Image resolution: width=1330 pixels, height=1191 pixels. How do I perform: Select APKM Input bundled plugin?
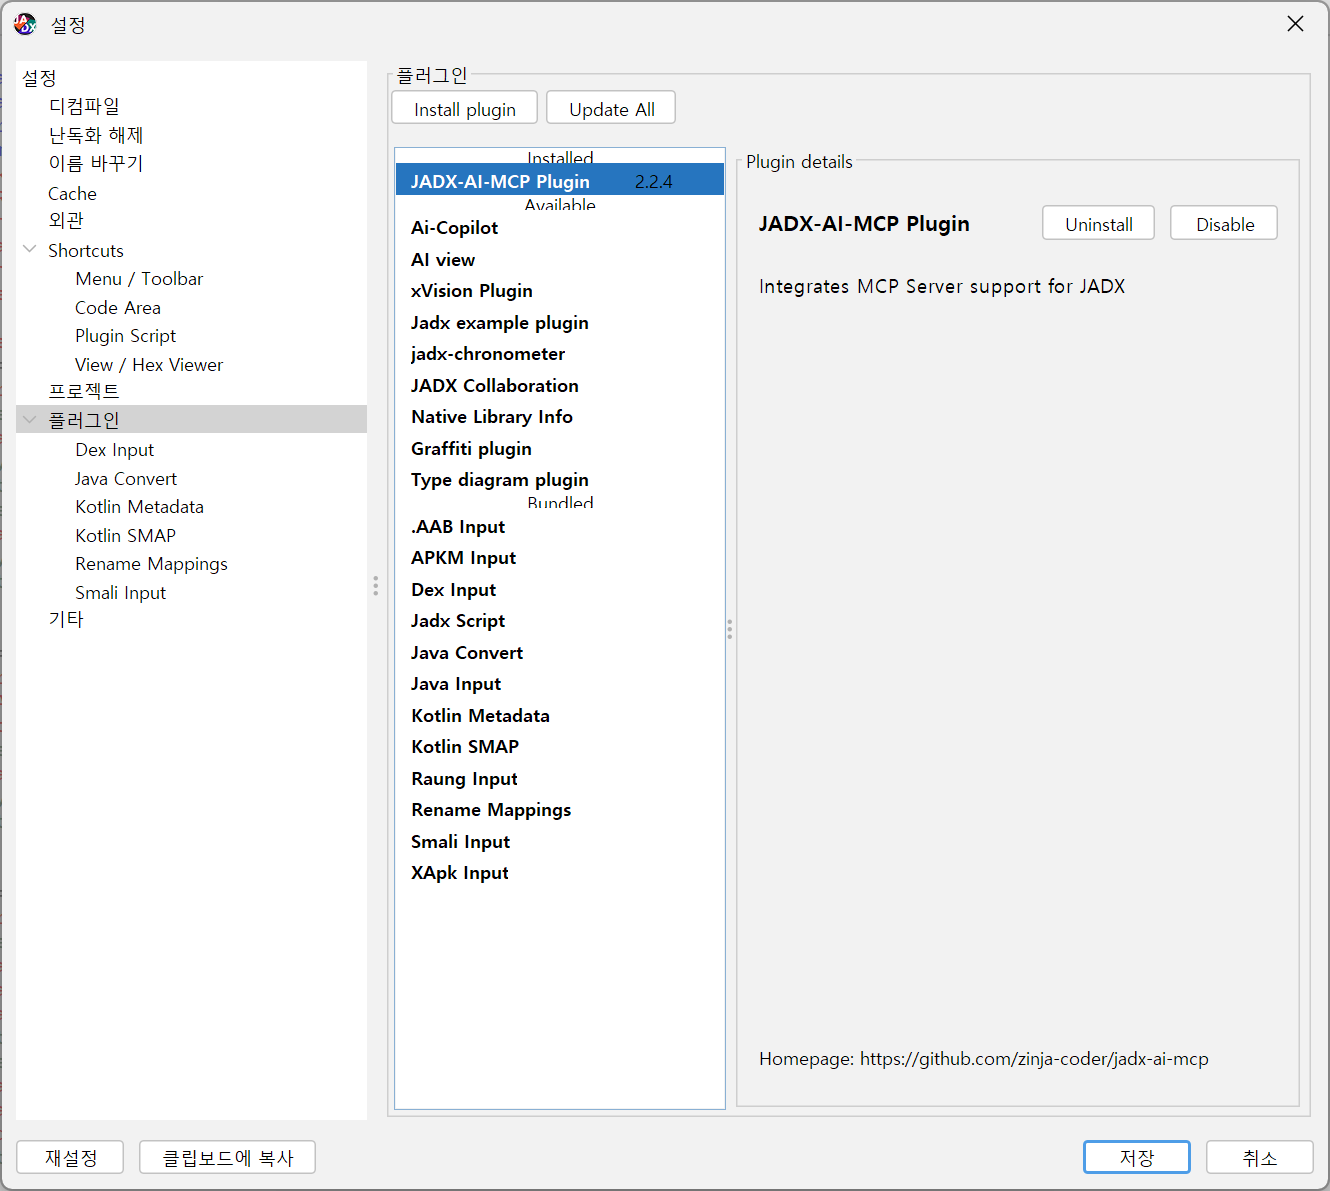pos(559,558)
